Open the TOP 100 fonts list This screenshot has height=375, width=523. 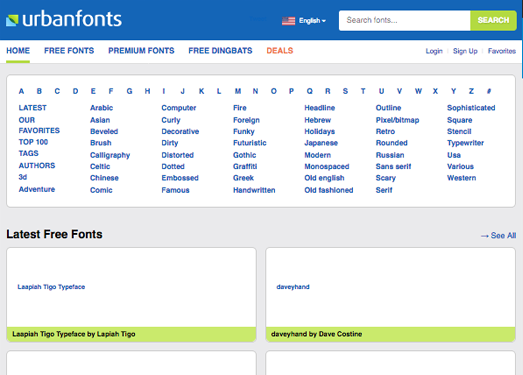tap(33, 142)
